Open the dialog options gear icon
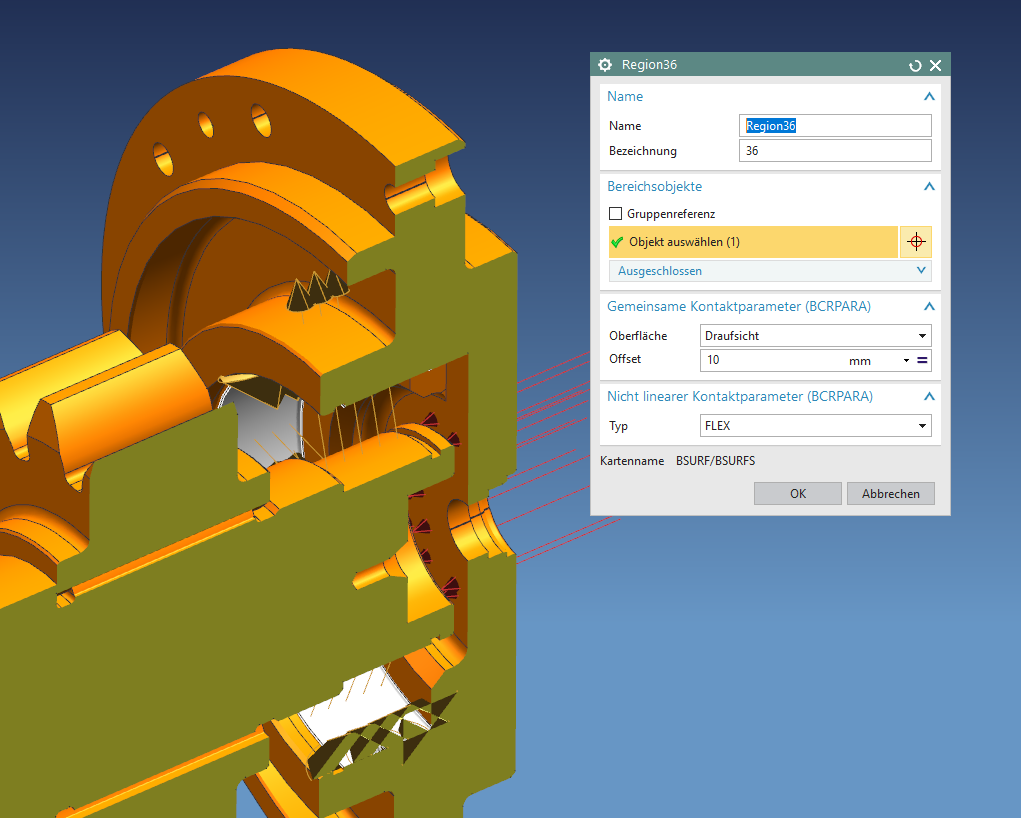Image resolution: width=1021 pixels, height=818 pixels. 604,64
